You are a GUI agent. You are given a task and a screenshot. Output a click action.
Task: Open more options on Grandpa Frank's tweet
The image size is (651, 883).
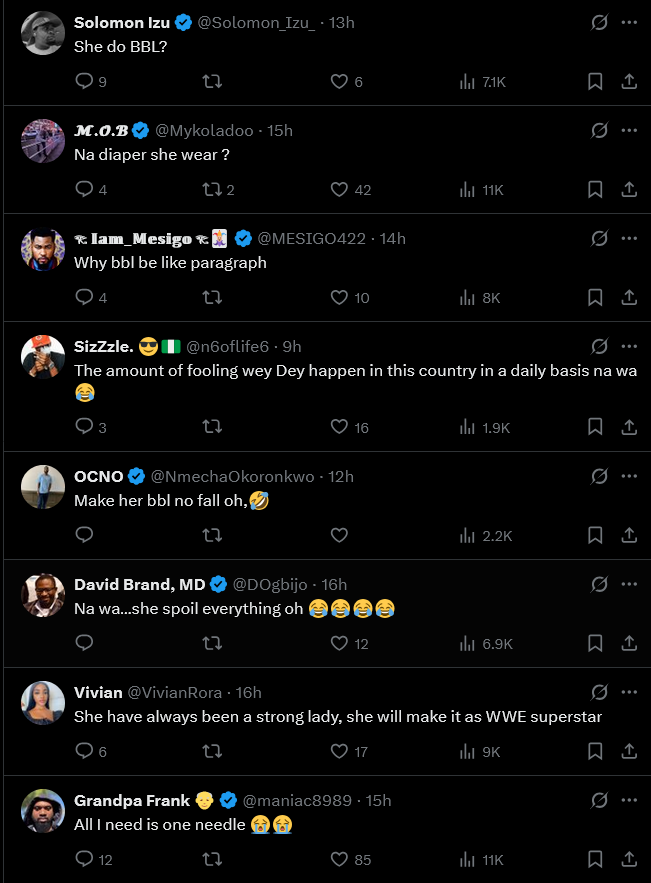click(x=629, y=800)
